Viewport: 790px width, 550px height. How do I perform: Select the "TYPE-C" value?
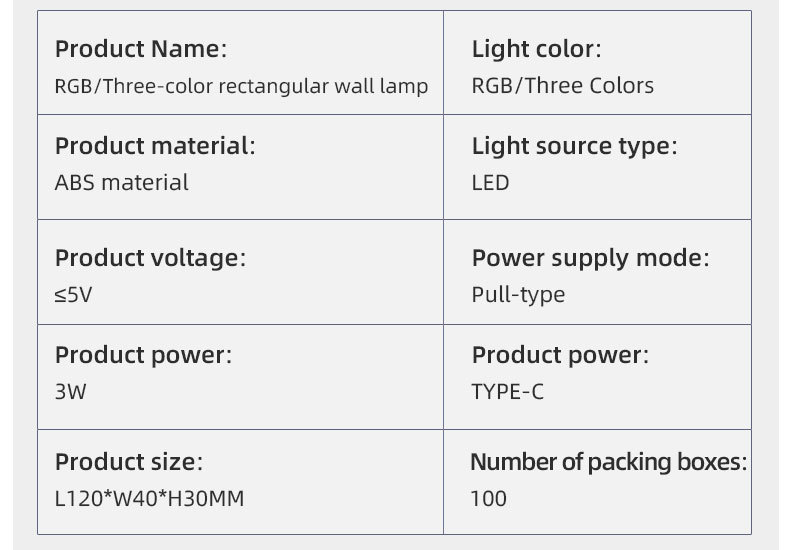508,392
